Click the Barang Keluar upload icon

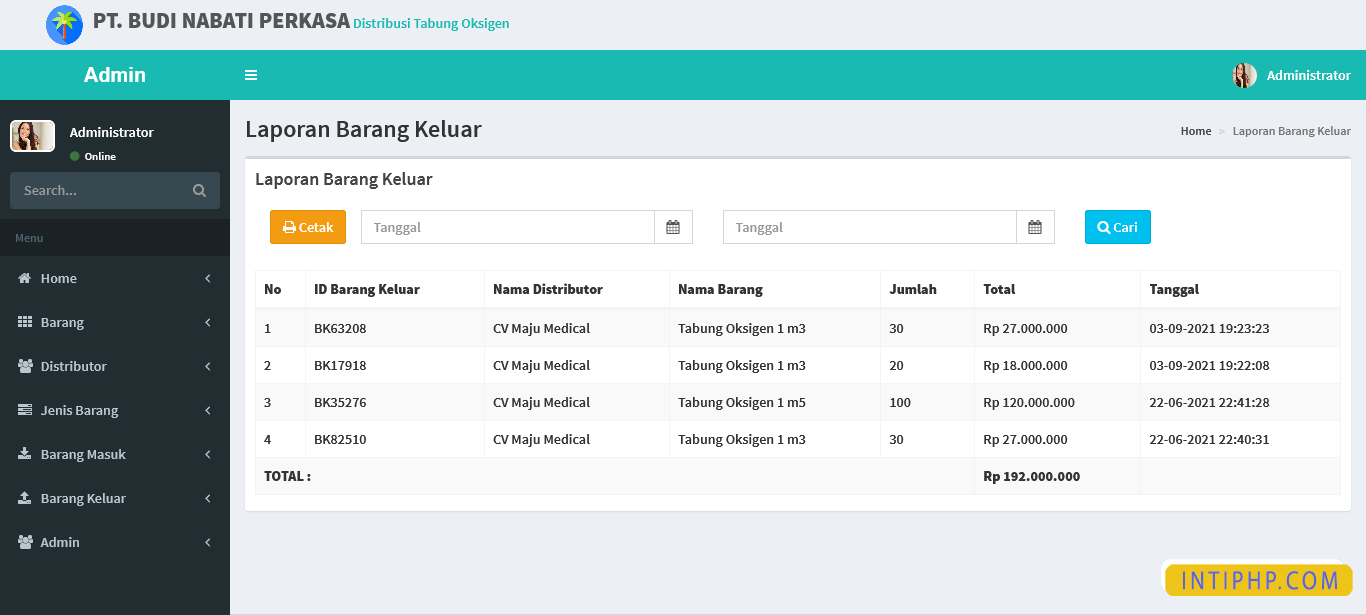point(27,498)
